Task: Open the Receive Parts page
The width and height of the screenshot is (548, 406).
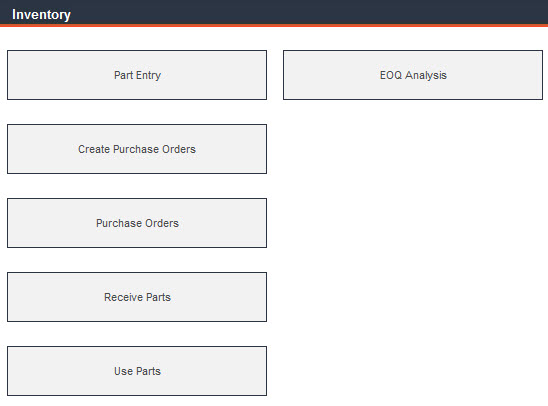Action: (x=137, y=297)
